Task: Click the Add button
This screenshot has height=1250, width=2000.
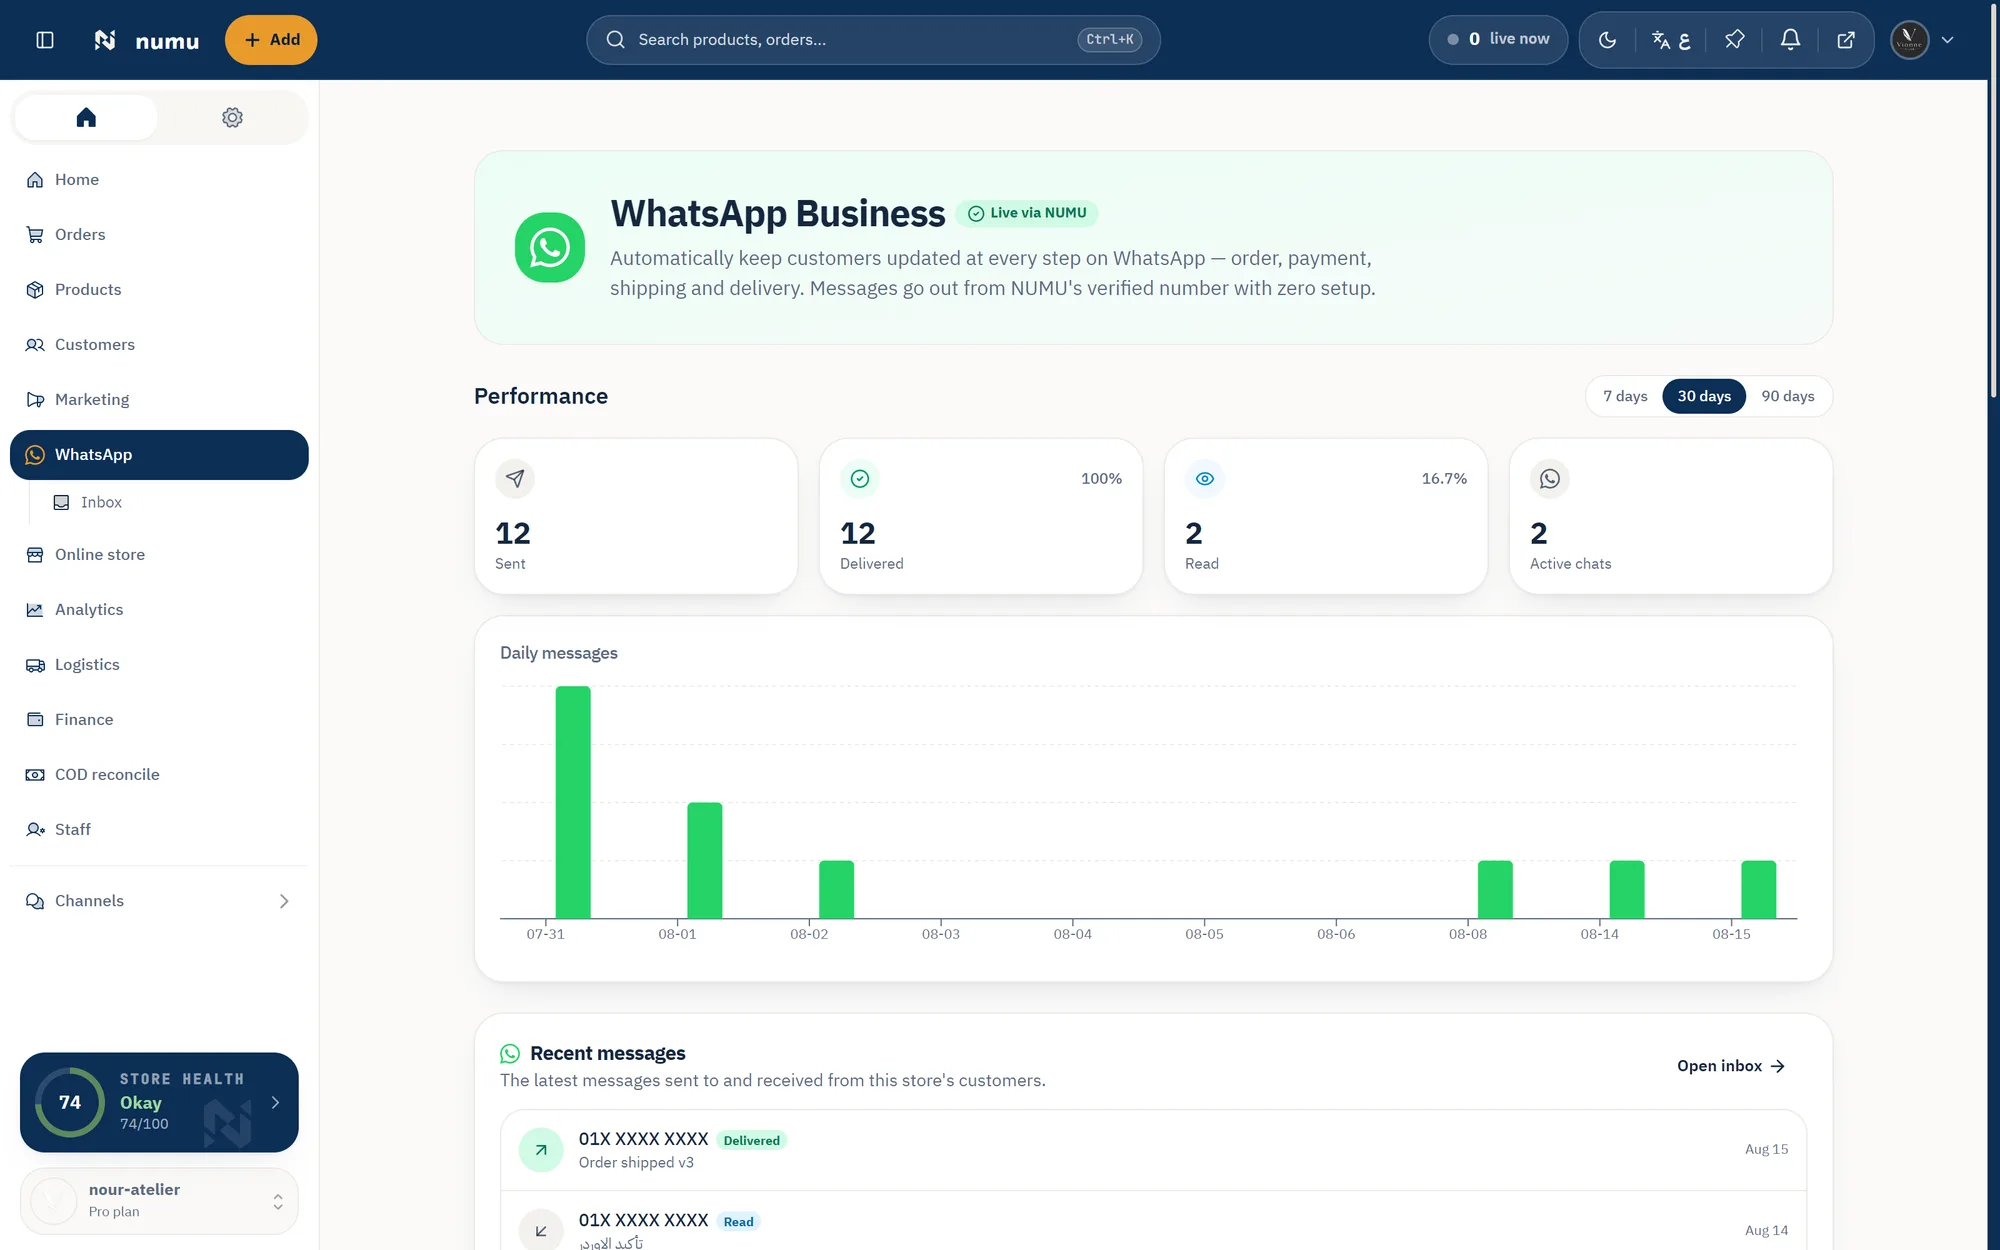Action: coord(271,40)
